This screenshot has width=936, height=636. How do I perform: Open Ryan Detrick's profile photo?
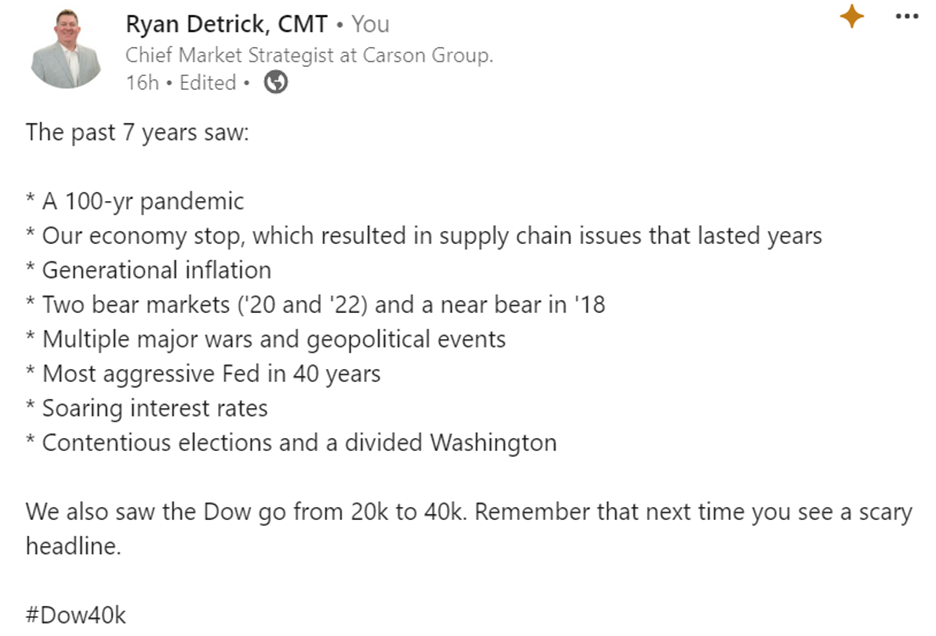point(66,49)
